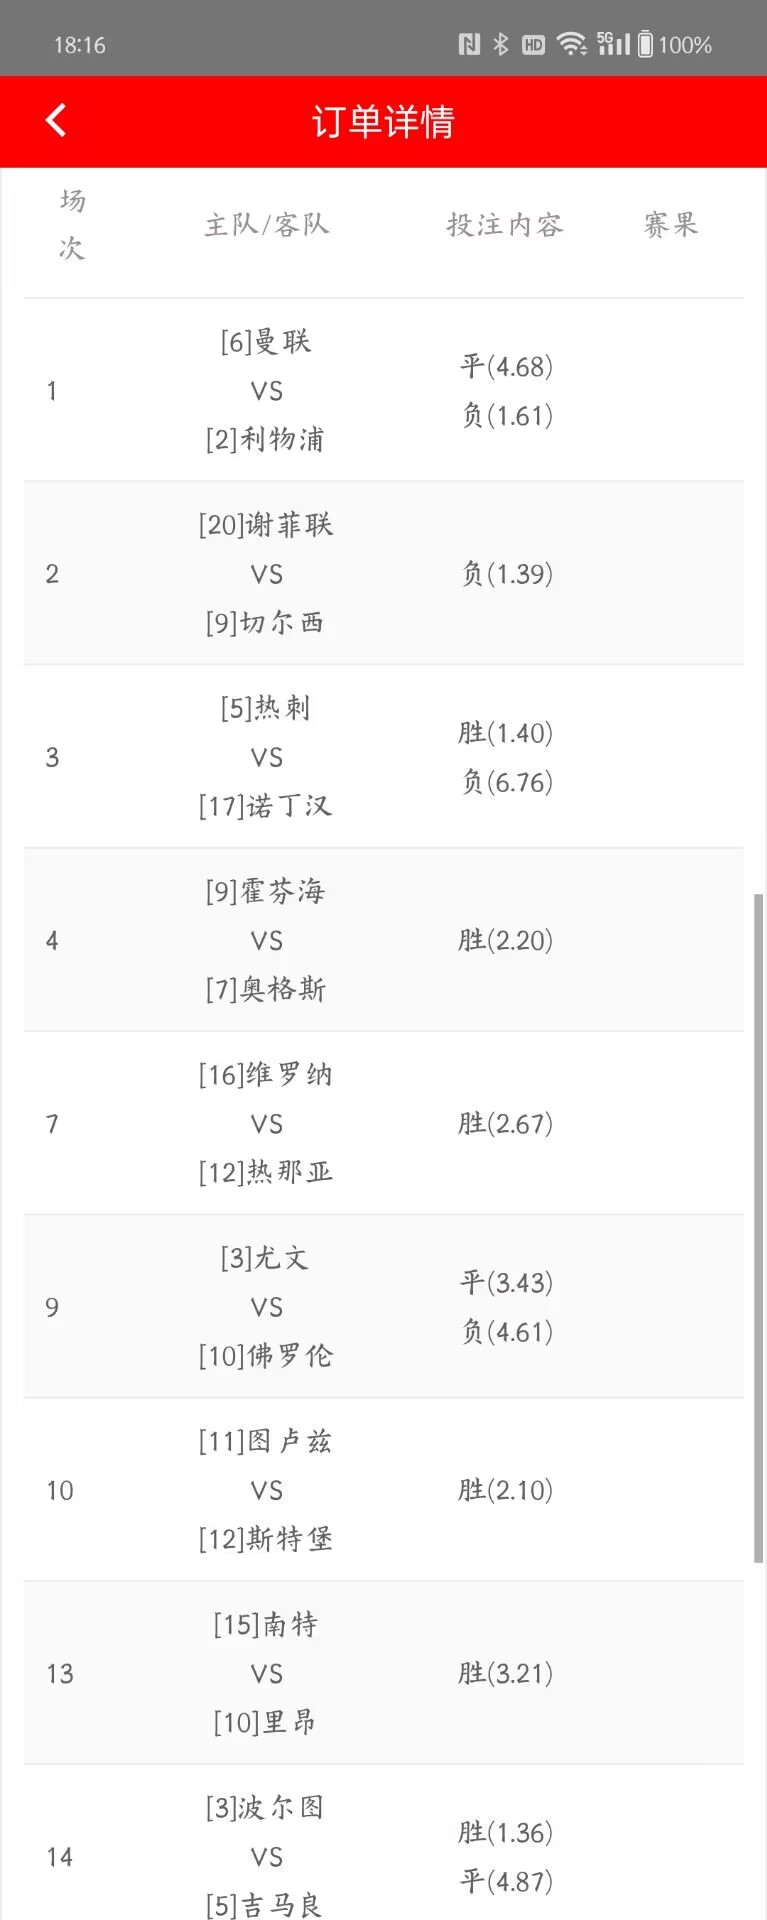
Task: Tap the 5G signal strength icon
Action: coord(613,43)
